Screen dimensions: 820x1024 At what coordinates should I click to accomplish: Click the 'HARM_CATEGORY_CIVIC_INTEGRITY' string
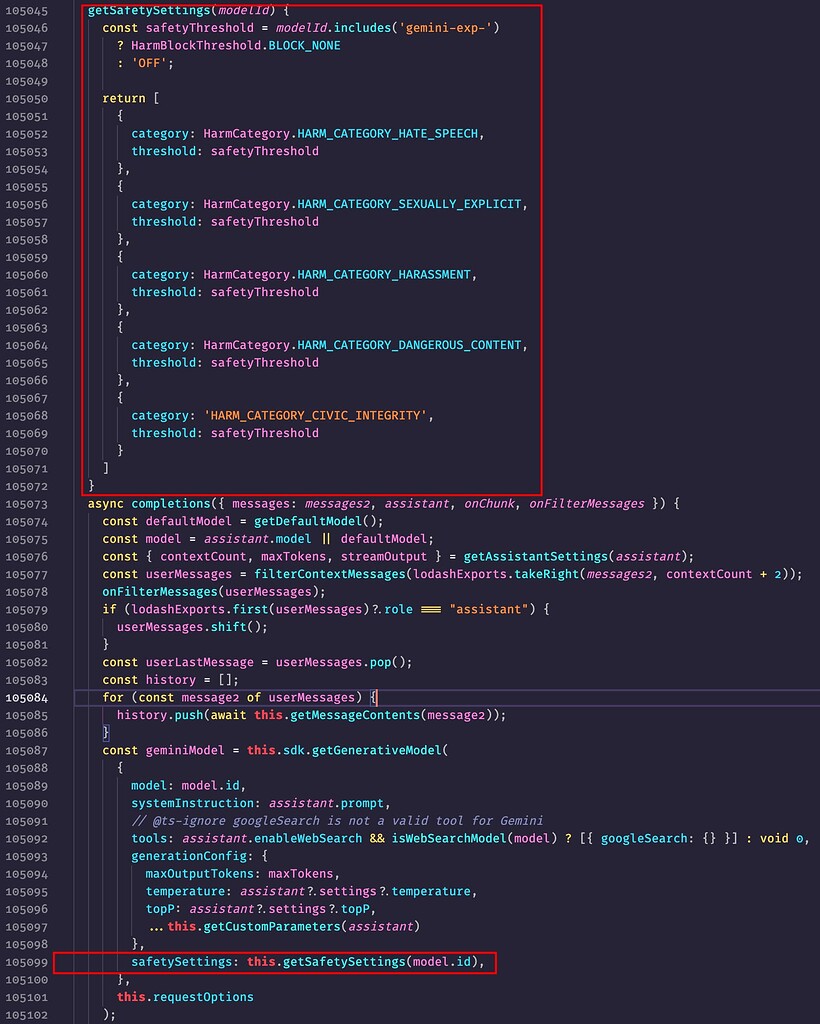(315, 416)
